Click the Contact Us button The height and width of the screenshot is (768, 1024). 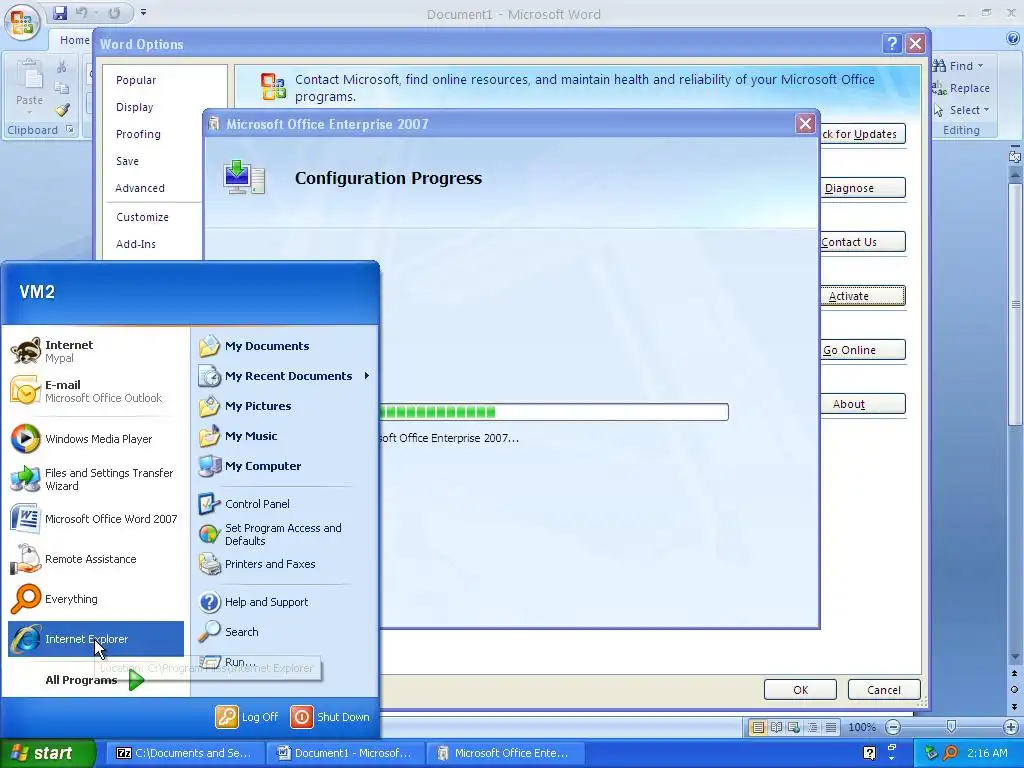tap(863, 242)
